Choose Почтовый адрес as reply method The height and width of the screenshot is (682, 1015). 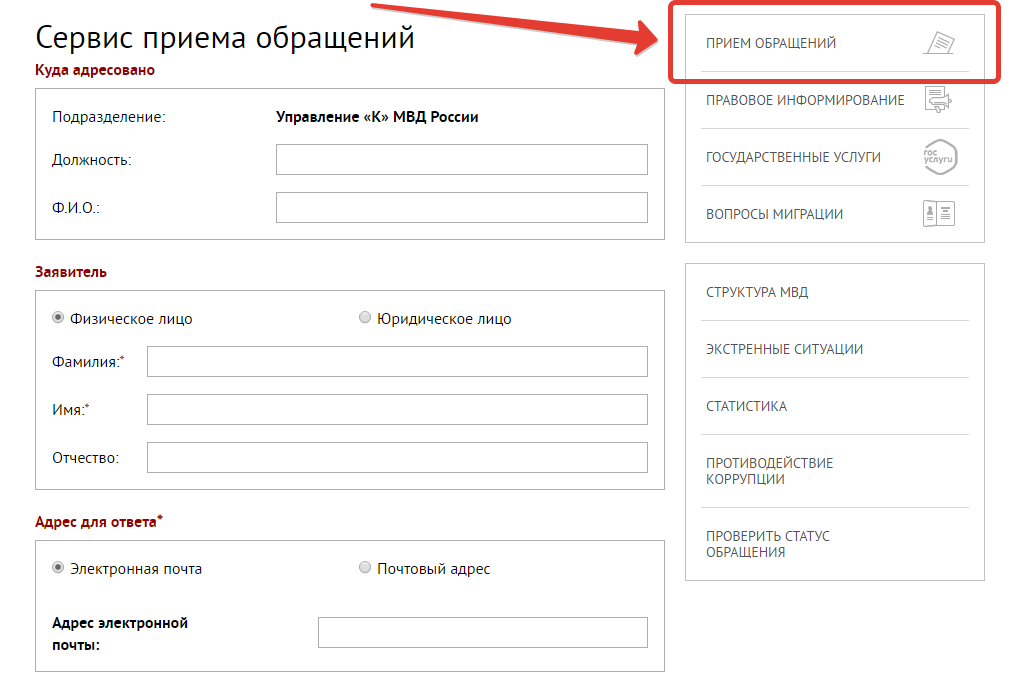coord(365,567)
